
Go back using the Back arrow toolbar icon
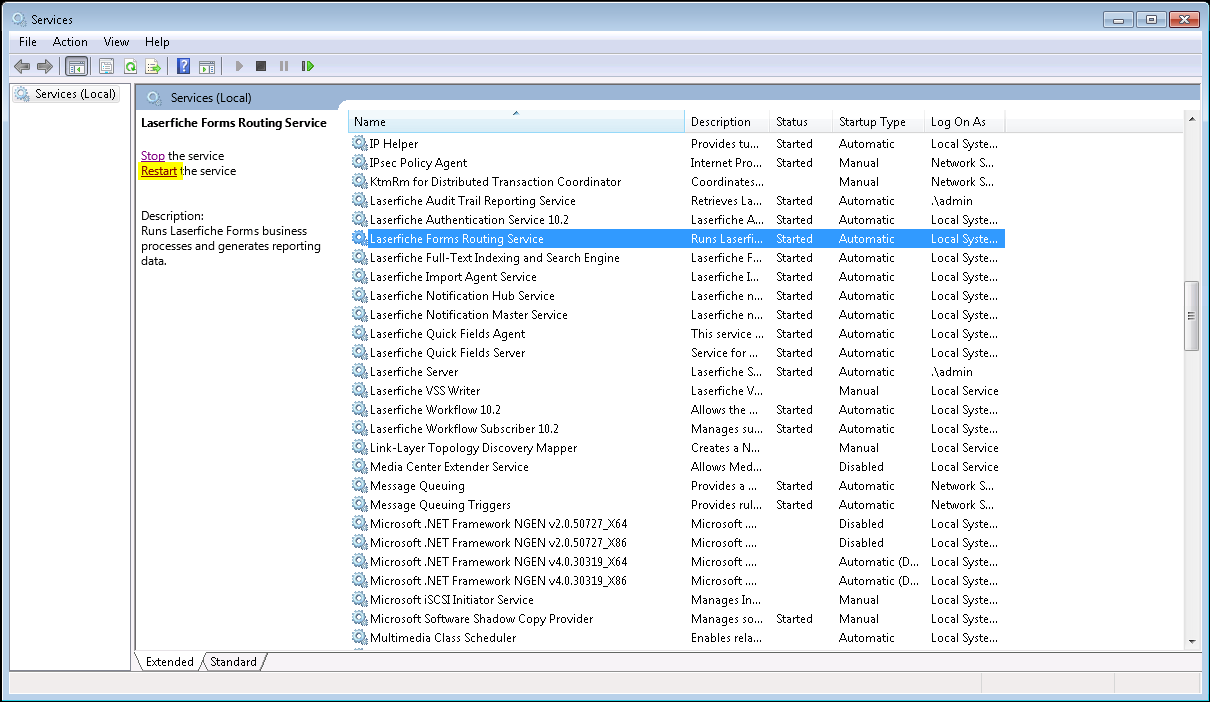(x=22, y=66)
